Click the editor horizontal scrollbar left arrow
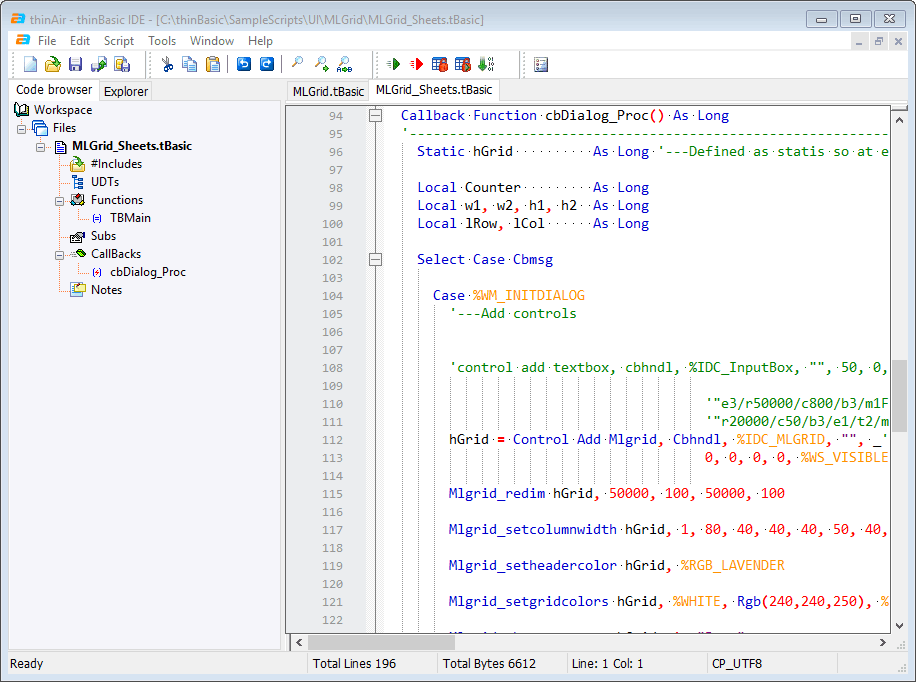 coord(299,642)
